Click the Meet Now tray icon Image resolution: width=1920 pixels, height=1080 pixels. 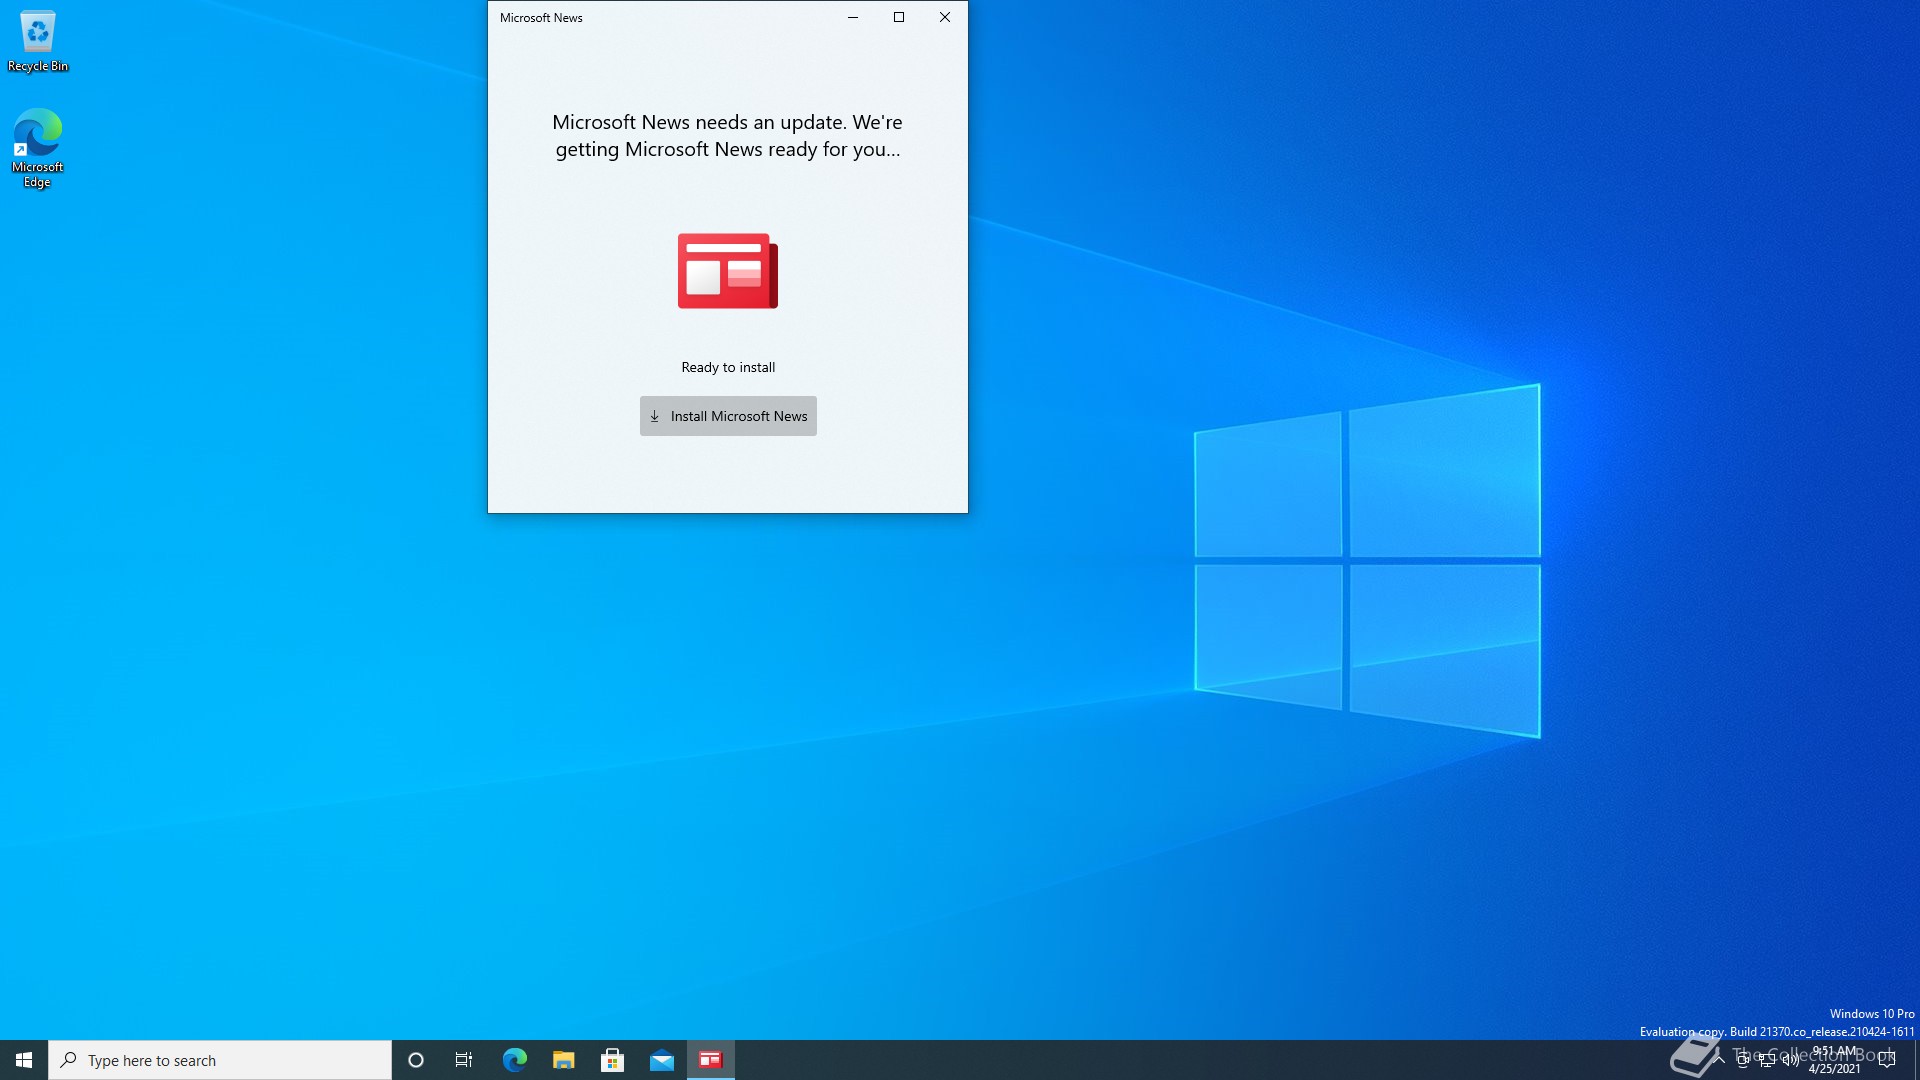(x=1743, y=1060)
